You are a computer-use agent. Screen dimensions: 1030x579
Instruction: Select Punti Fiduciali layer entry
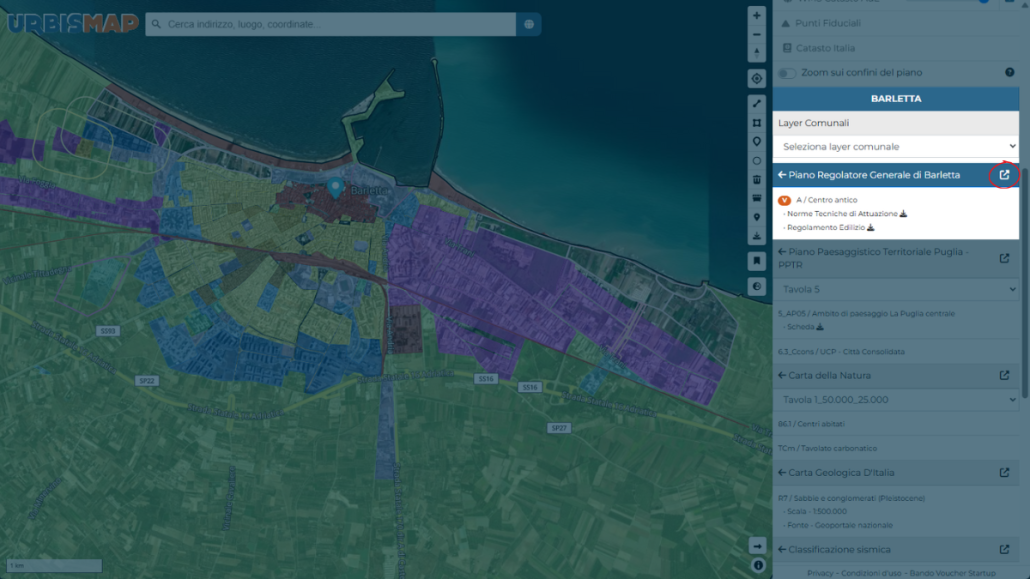[828, 23]
